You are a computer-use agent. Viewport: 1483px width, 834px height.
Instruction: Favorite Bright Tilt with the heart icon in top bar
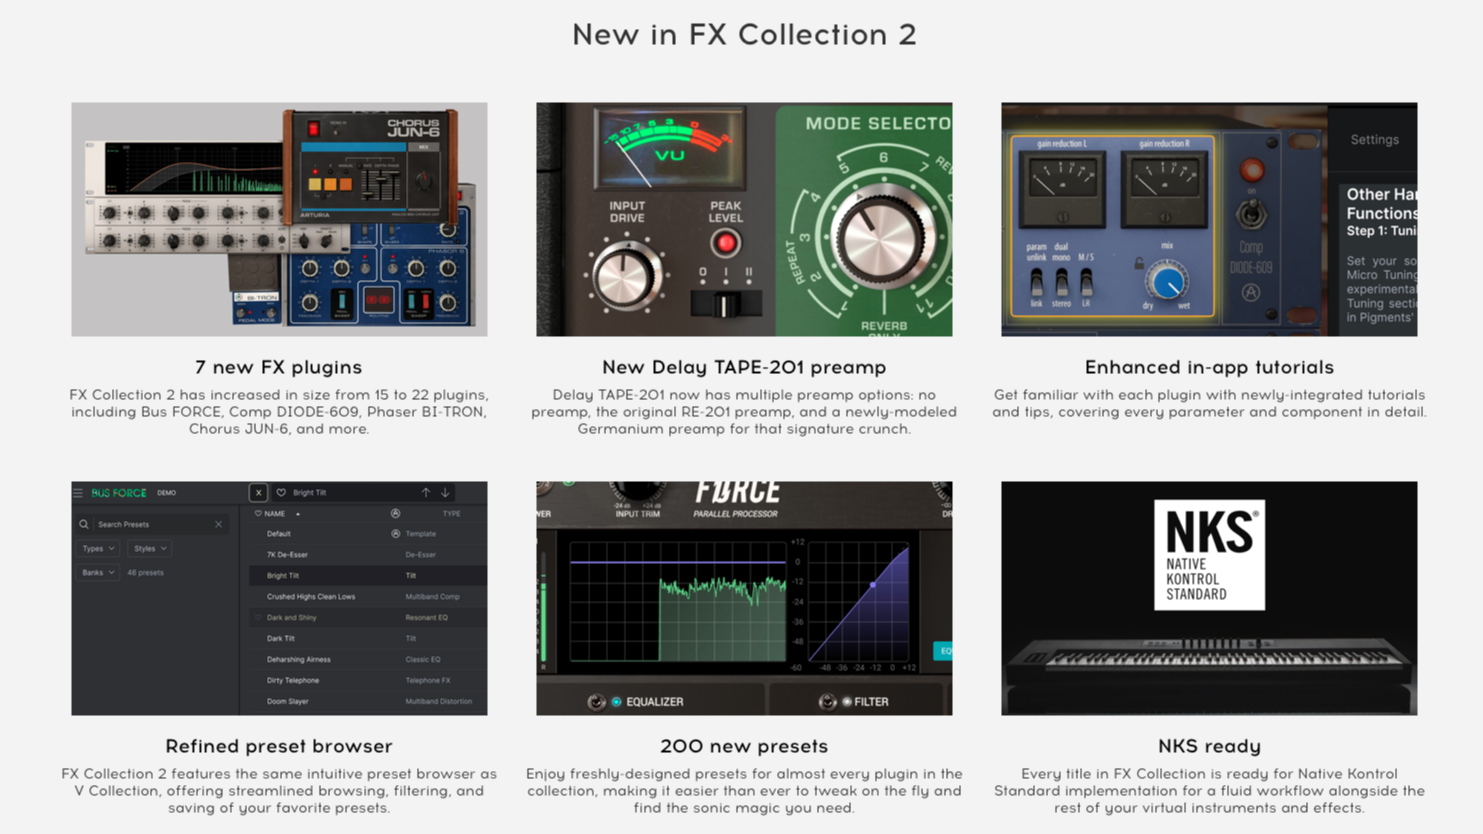[x=281, y=493]
